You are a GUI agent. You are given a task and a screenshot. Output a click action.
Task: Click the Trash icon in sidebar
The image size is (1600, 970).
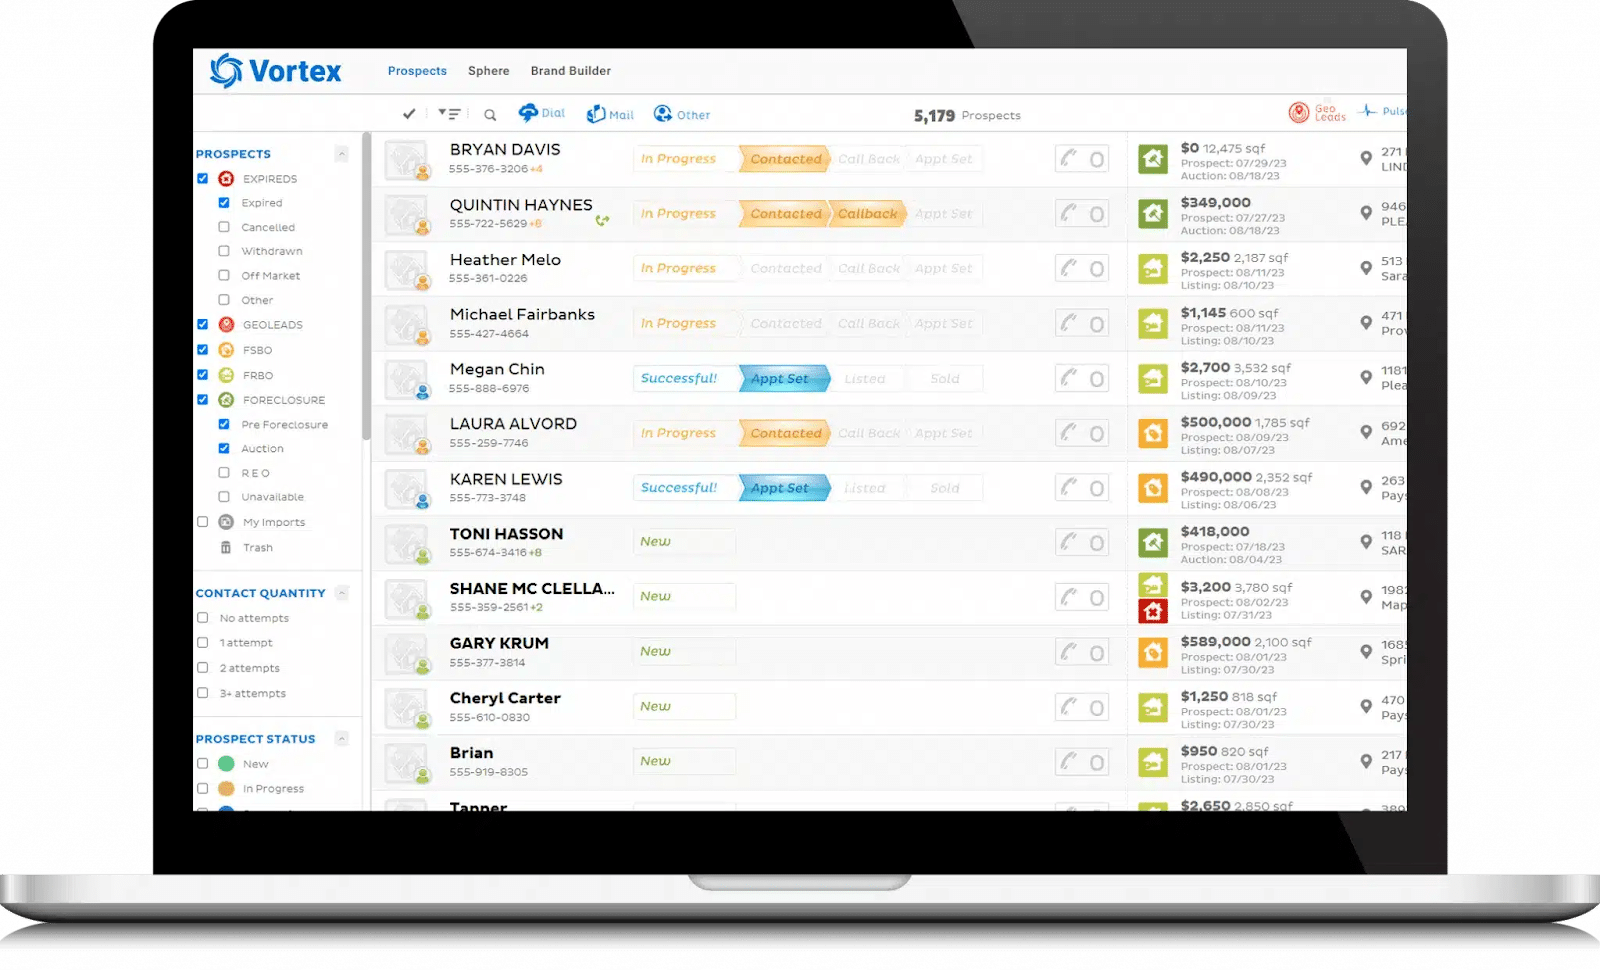226,547
